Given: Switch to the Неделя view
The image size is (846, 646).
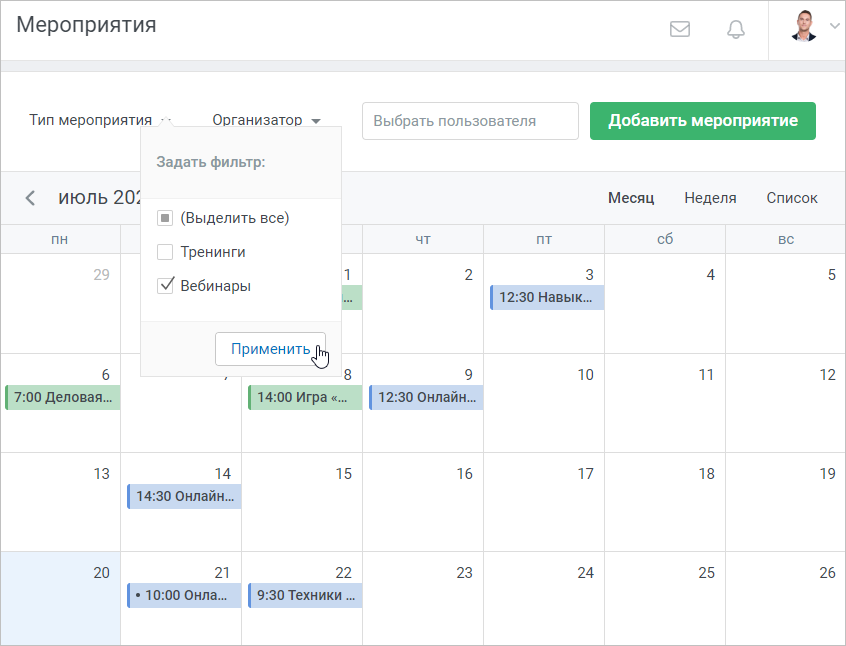Looking at the screenshot, I should (x=710, y=198).
